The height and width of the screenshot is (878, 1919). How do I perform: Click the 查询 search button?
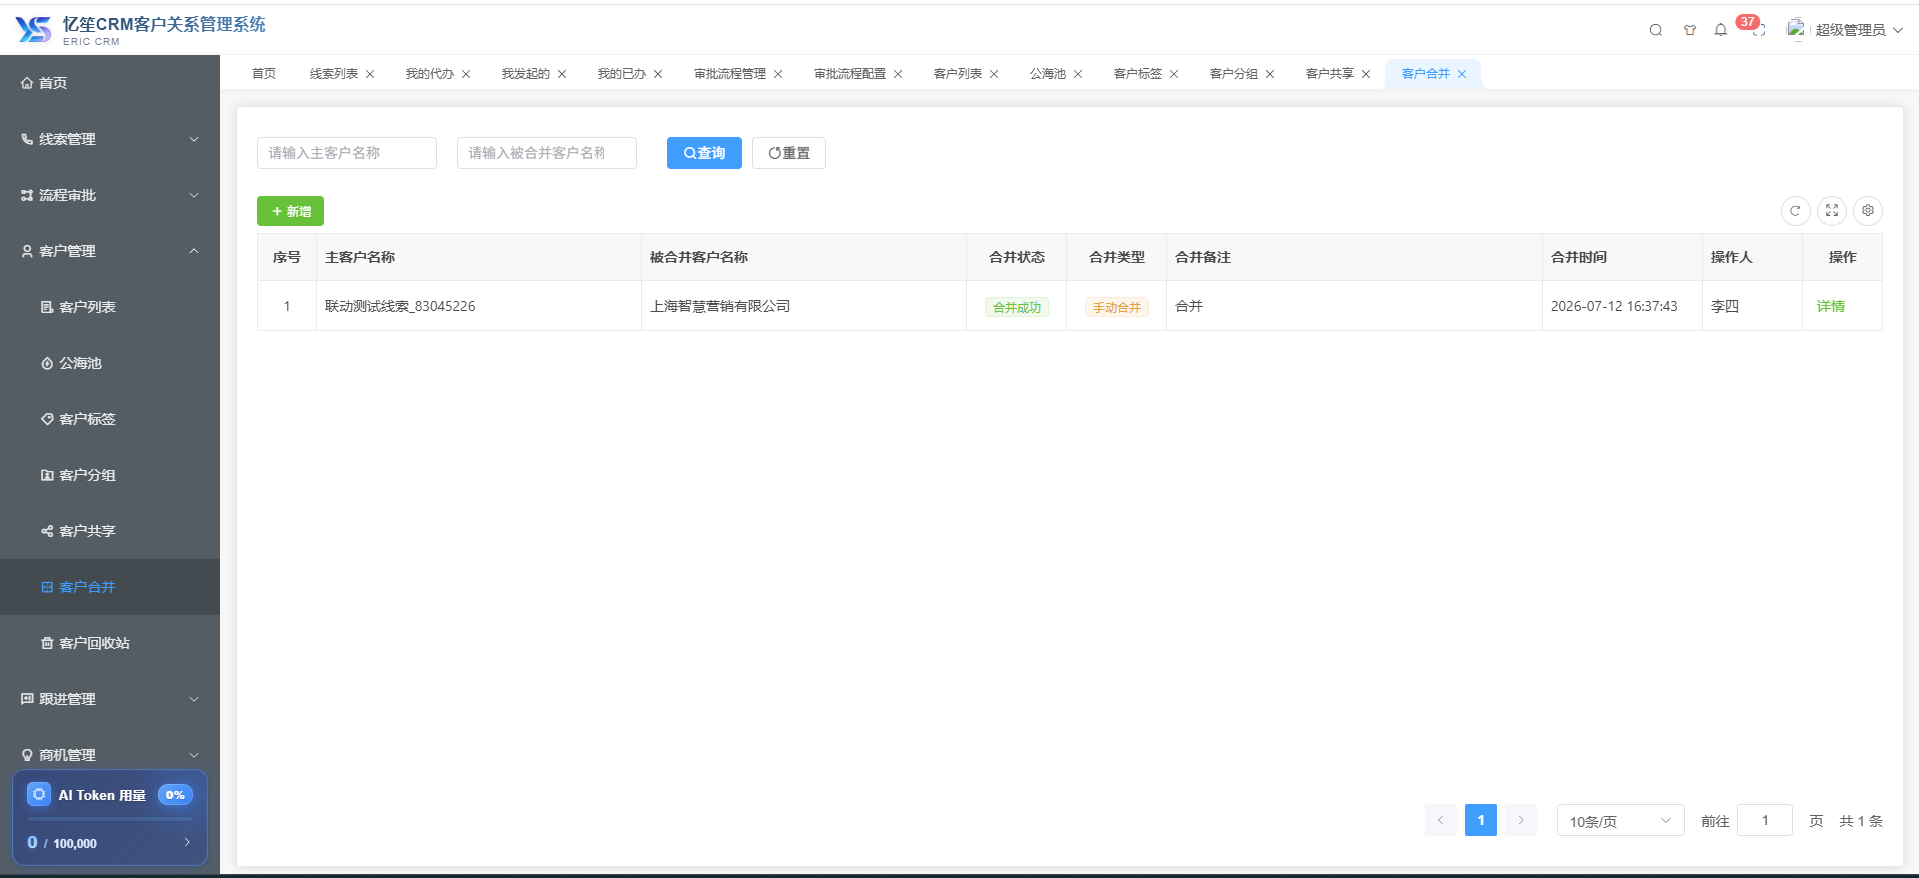click(x=704, y=153)
